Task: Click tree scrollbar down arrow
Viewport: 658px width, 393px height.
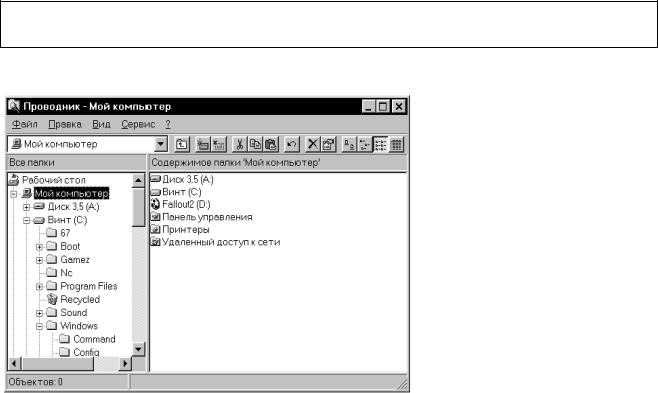Action: pos(138,349)
